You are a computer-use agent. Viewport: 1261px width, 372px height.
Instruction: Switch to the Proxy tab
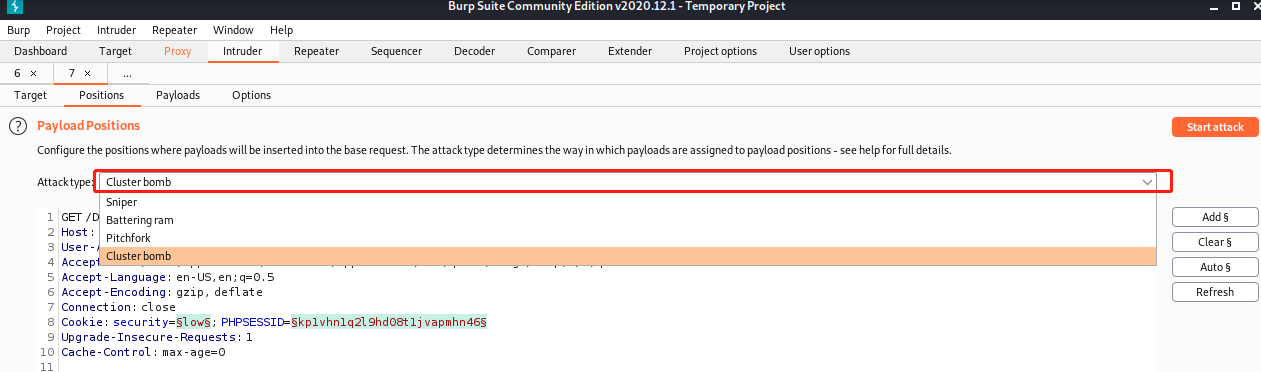[177, 51]
